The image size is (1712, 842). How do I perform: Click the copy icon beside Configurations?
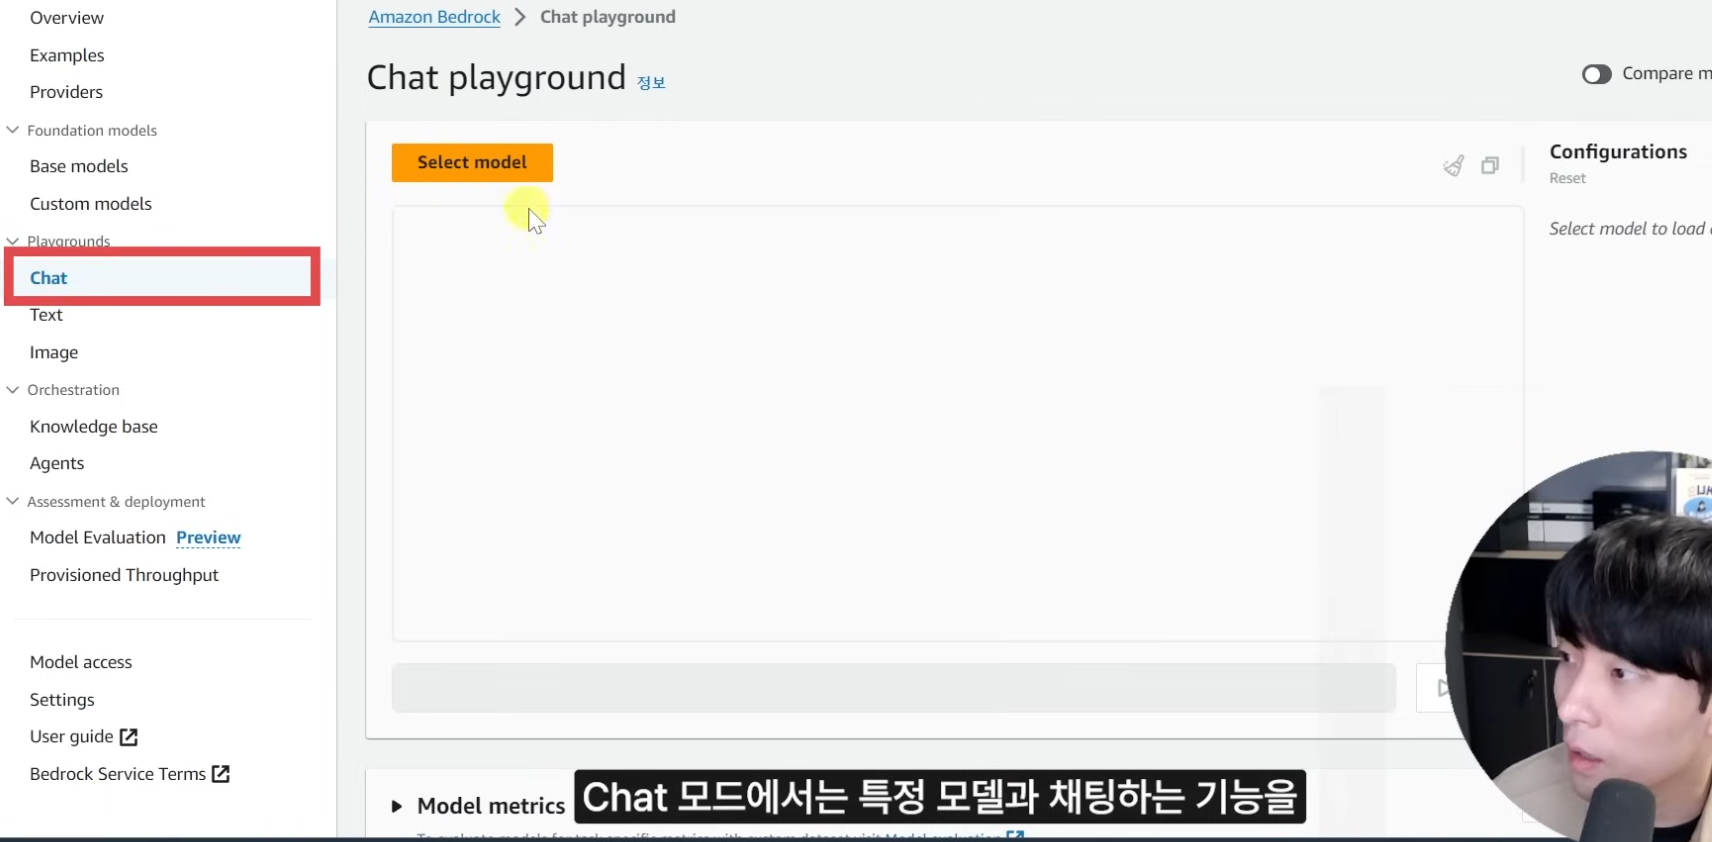click(1490, 166)
